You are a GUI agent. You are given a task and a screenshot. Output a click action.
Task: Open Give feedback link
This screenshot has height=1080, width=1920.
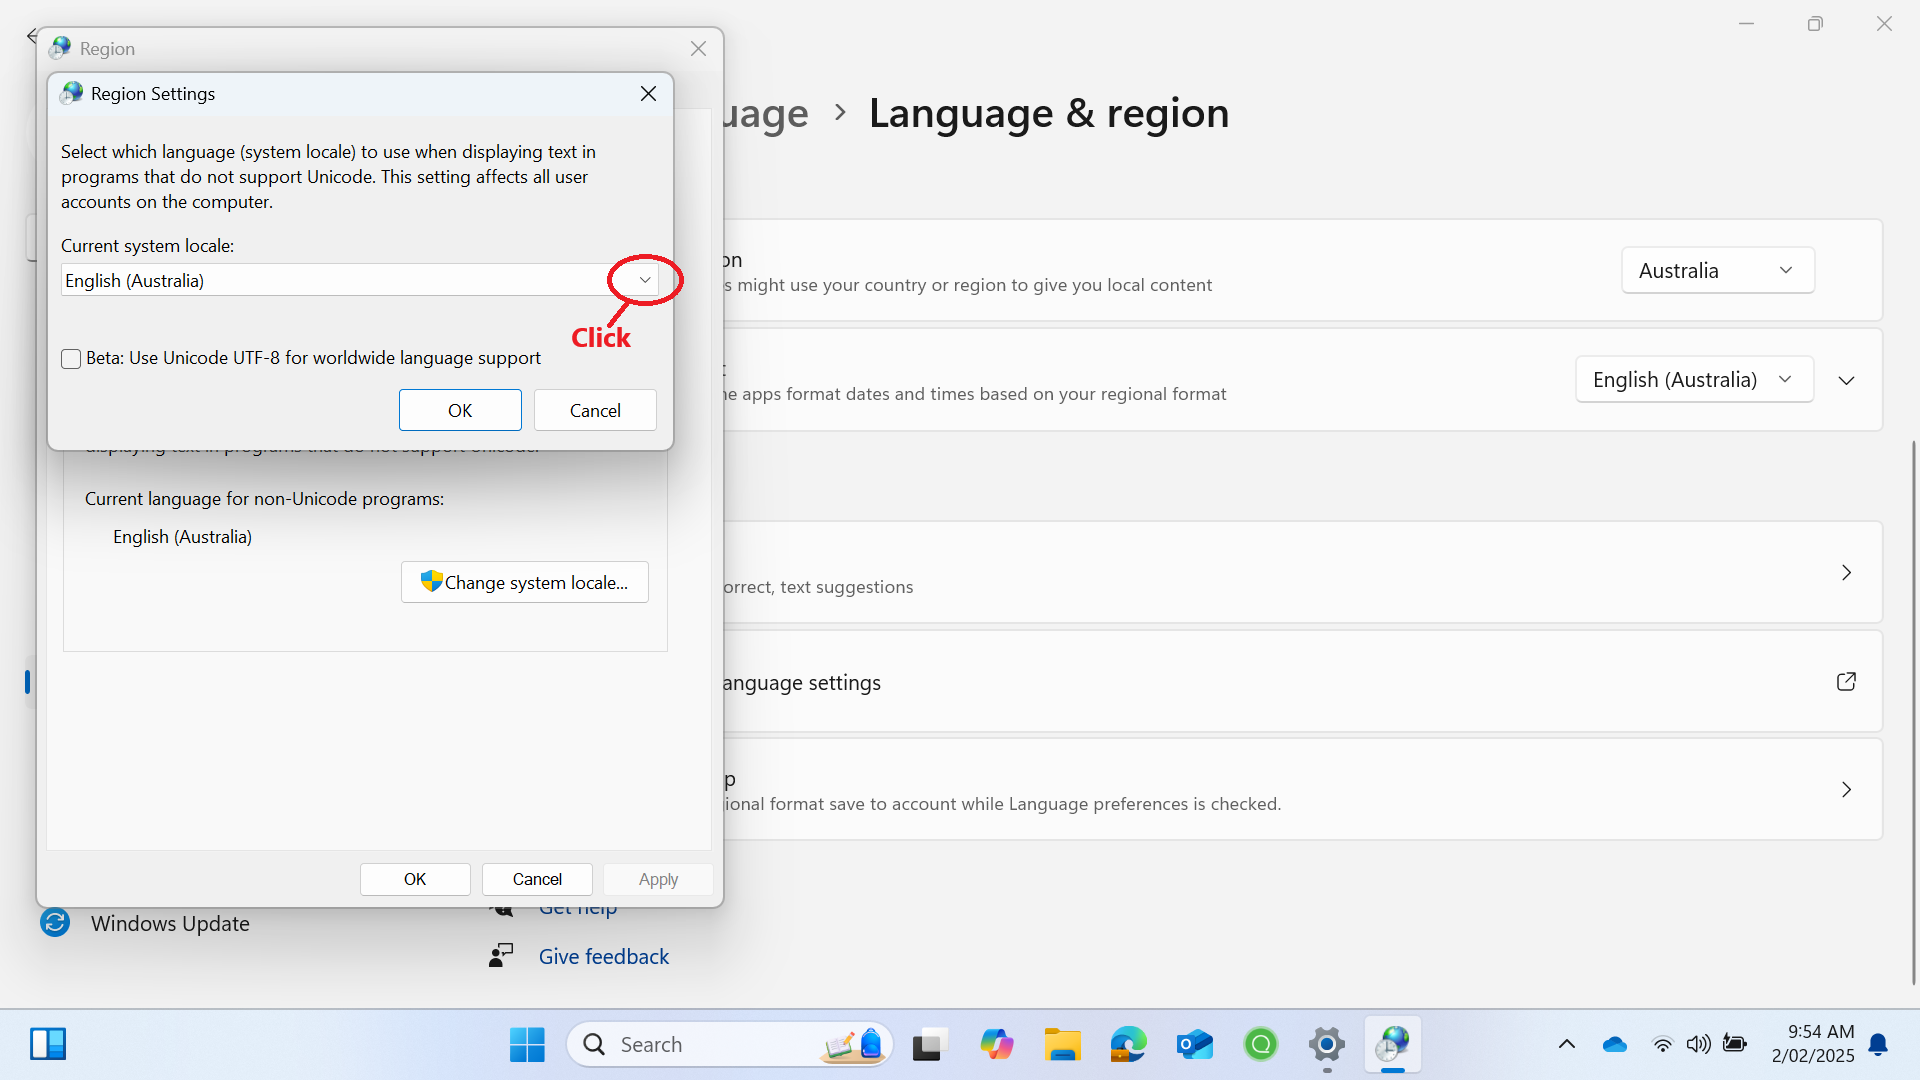(603, 957)
